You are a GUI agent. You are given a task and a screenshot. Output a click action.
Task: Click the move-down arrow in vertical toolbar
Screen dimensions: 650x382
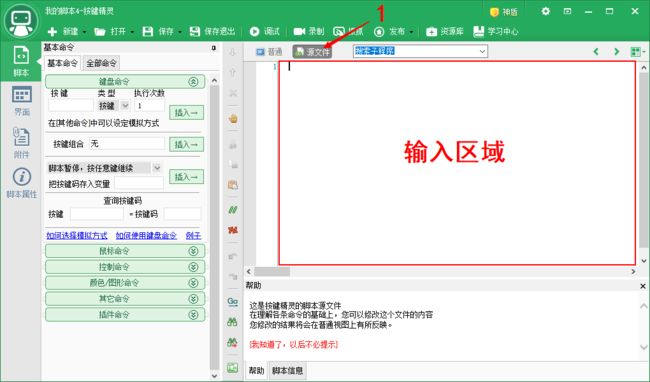(233, 52)
